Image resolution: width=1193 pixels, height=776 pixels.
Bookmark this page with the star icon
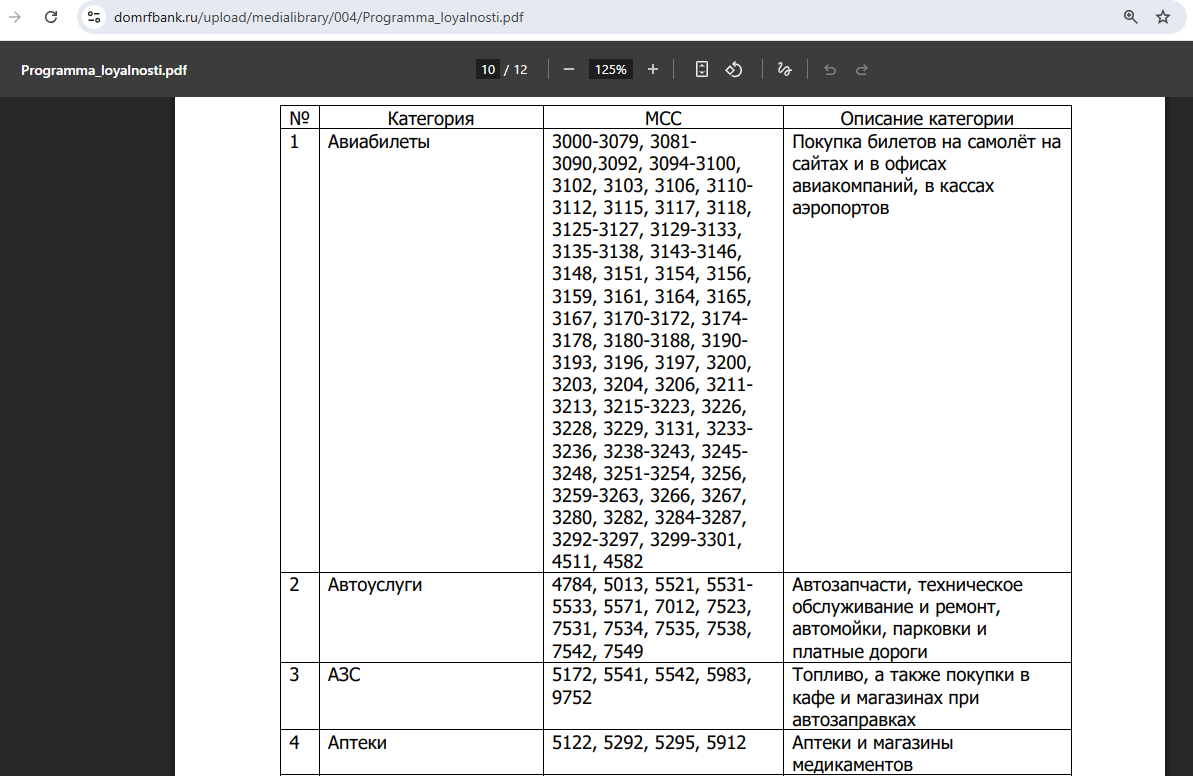click(1163, 17)
